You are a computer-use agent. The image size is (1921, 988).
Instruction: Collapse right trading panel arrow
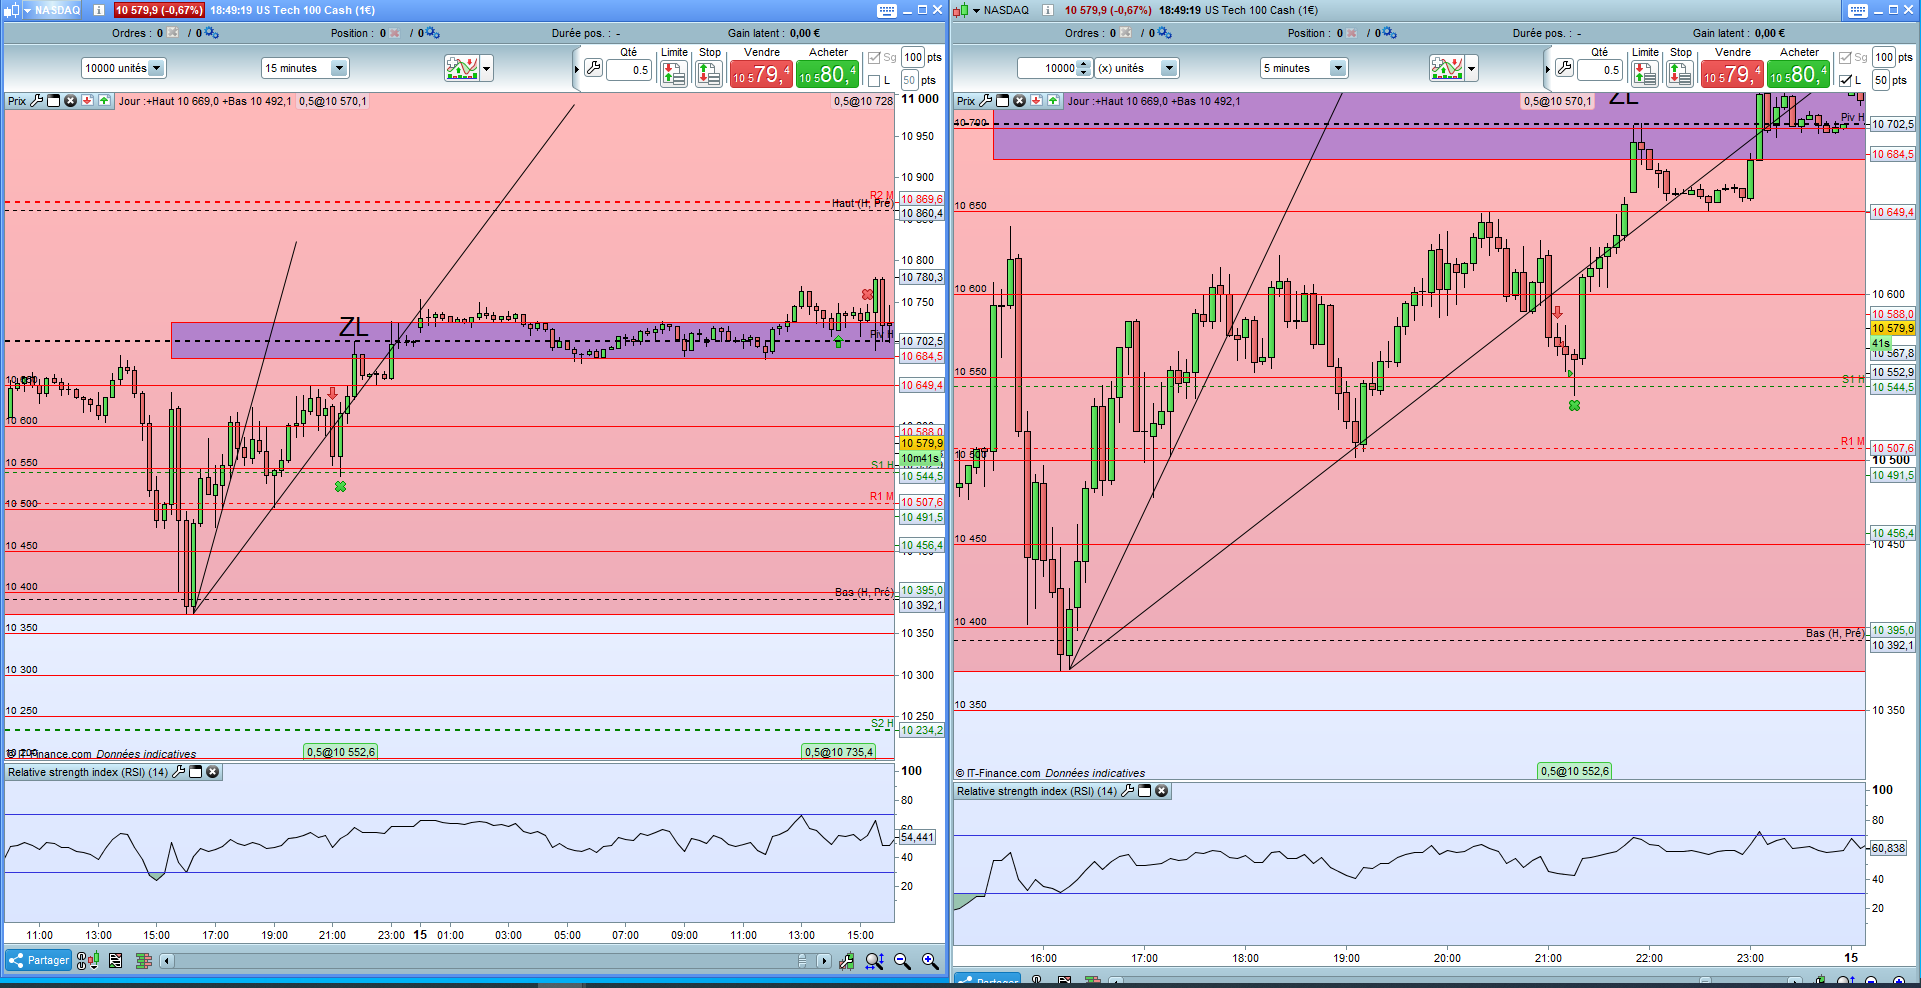1548,69
